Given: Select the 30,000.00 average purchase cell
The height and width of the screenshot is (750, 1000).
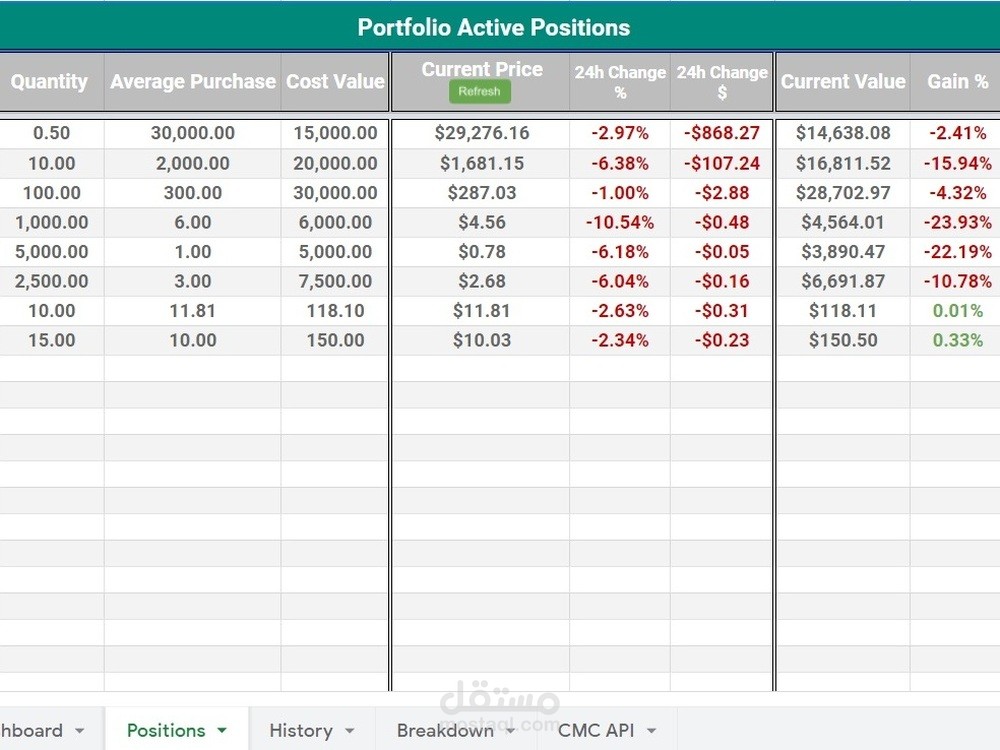Looking at the screenshot, I should coord(192,133).
